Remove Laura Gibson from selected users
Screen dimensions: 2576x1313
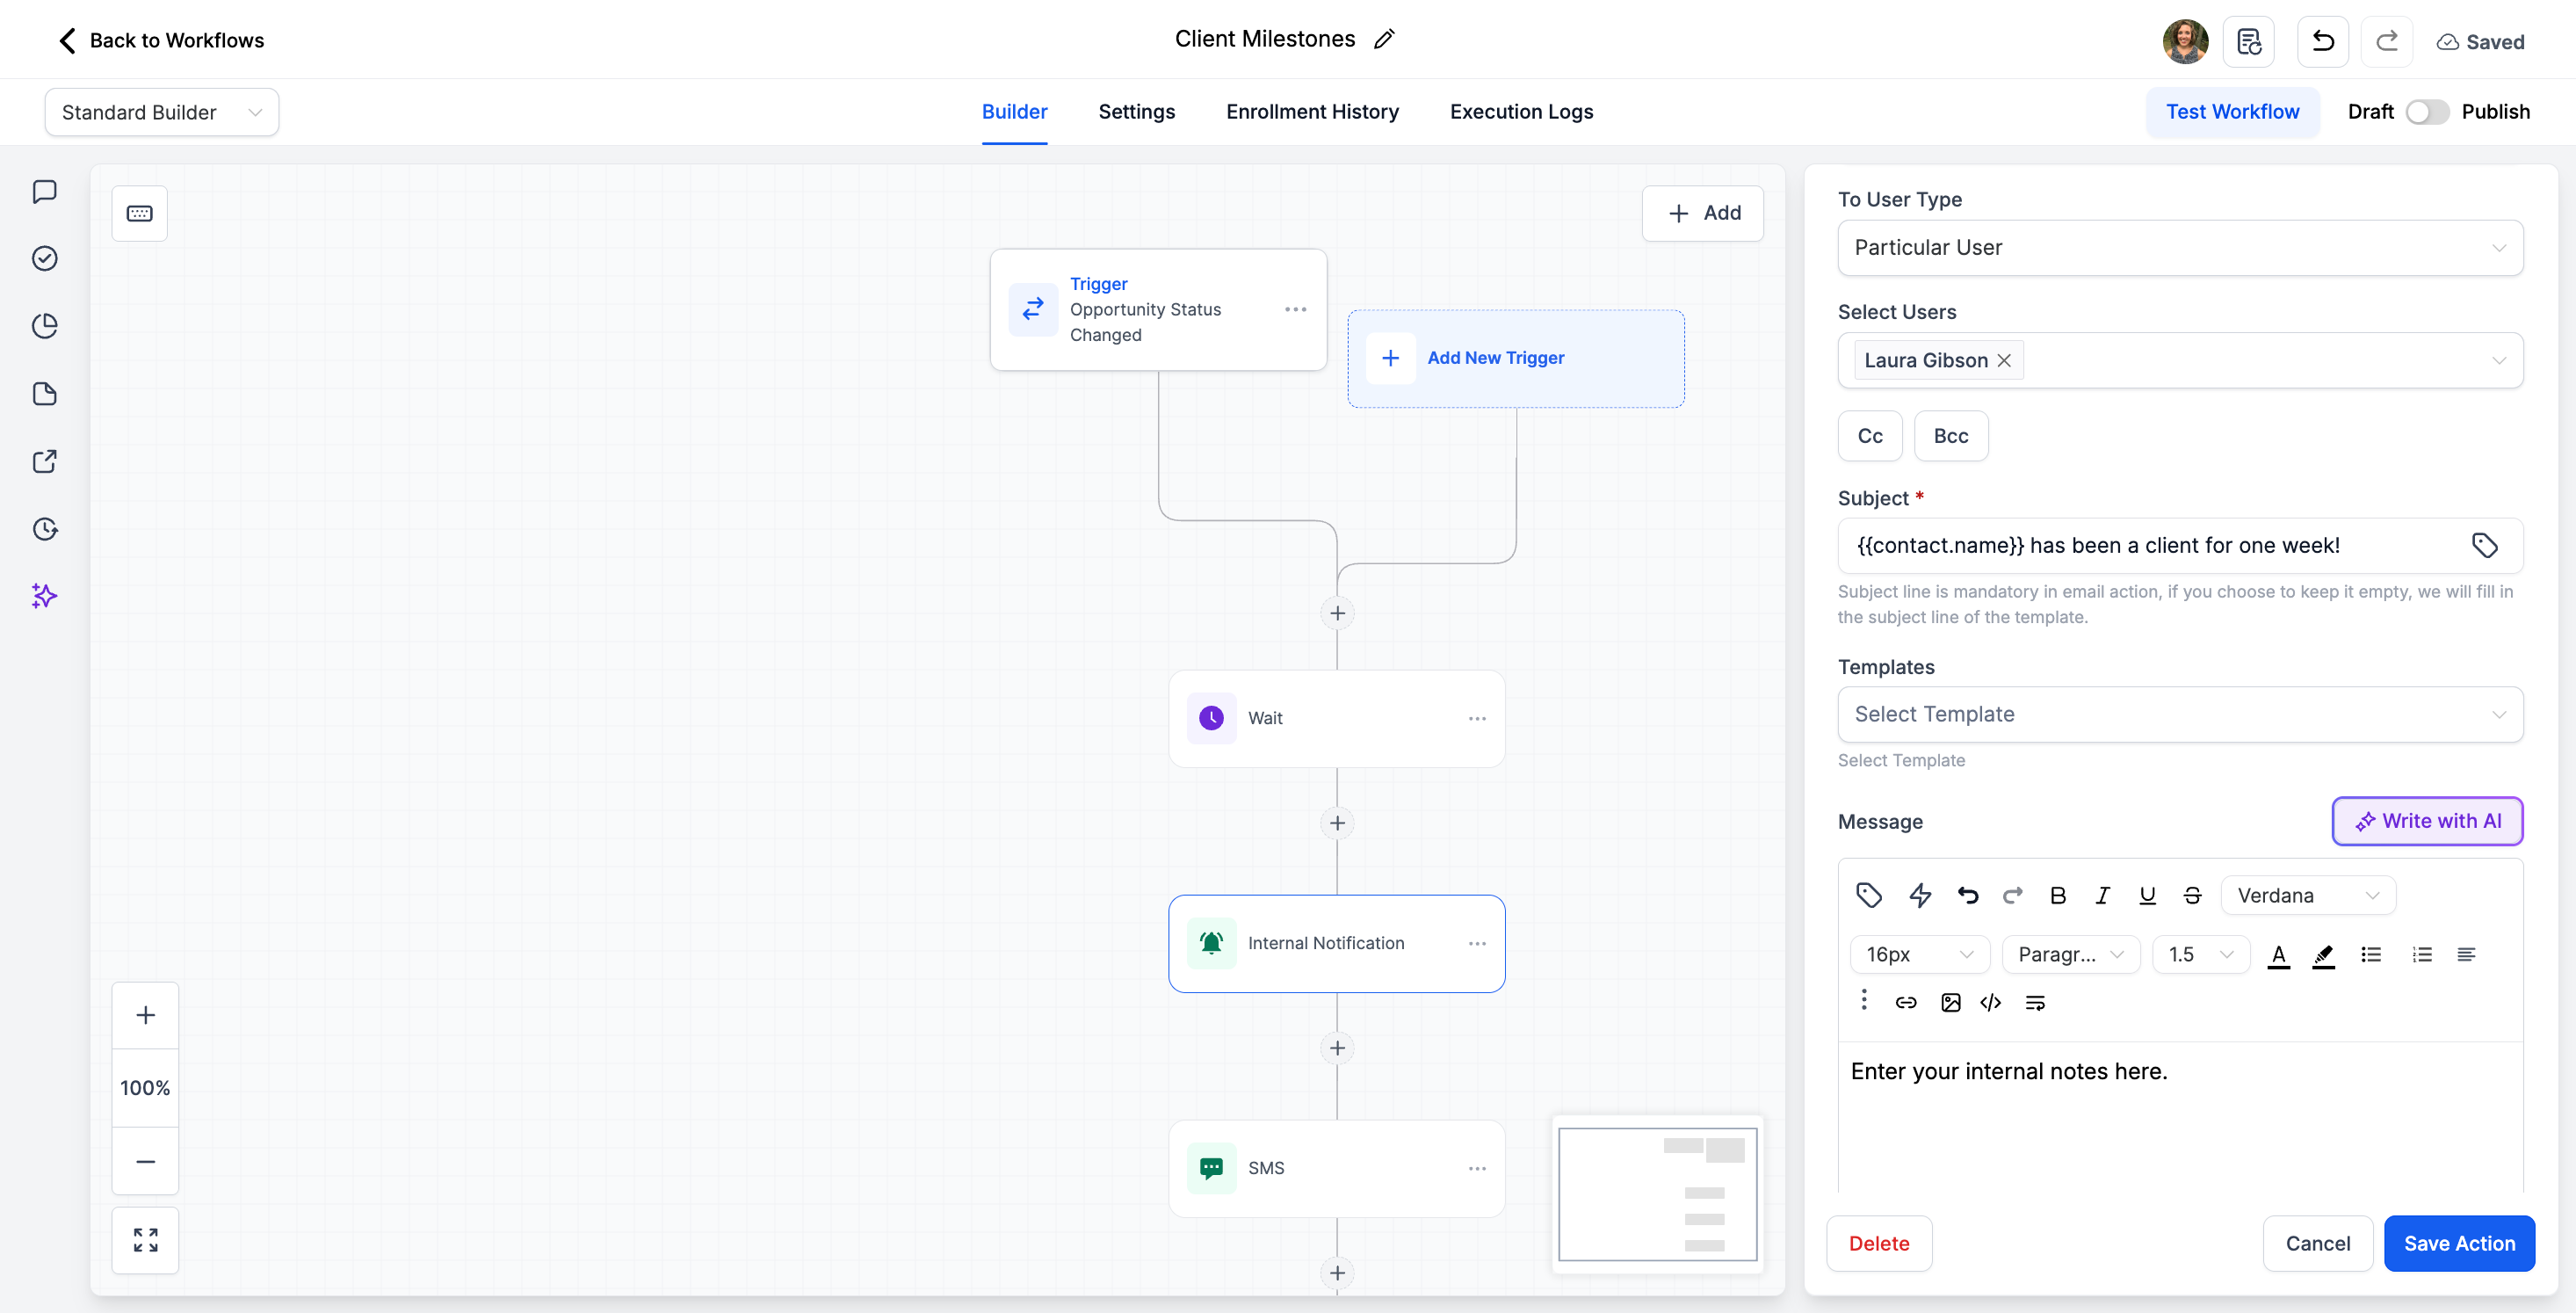pos(2004,360)
